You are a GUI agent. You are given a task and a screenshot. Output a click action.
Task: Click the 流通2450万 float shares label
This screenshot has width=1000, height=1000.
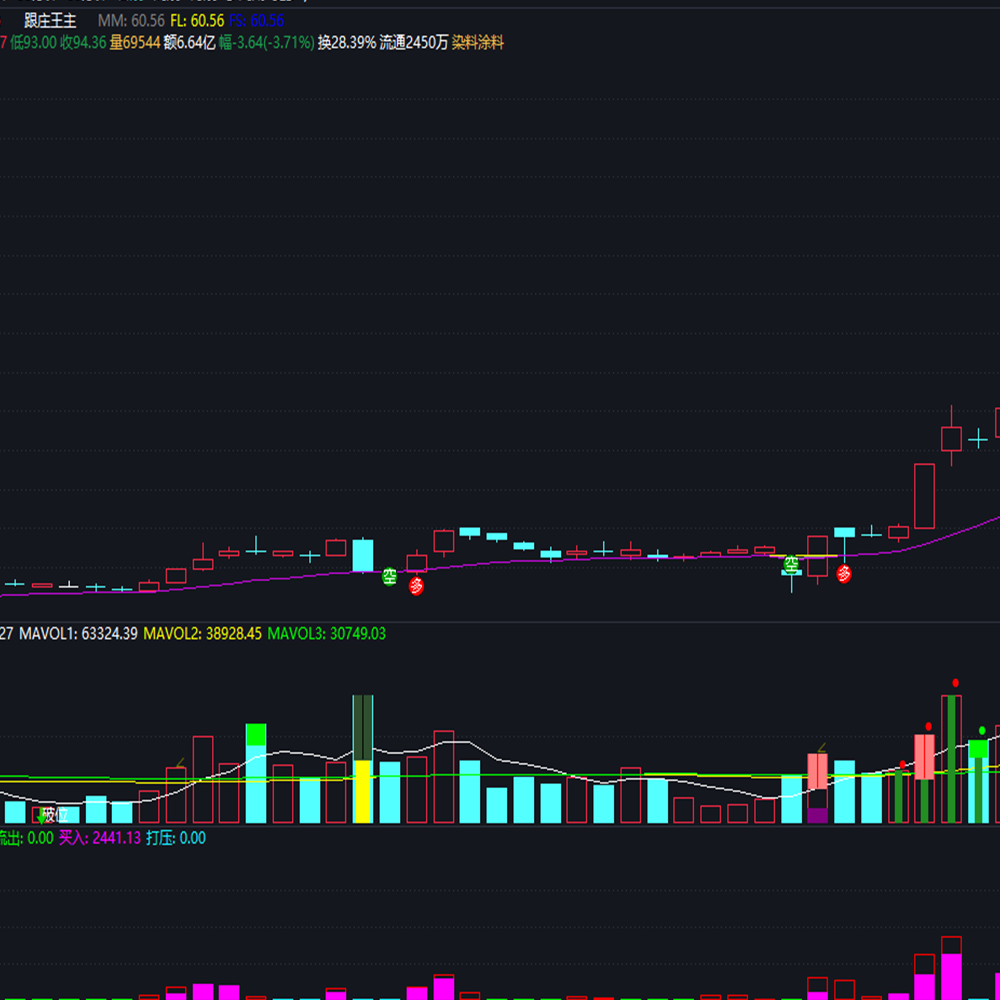click(x=414, y=43)
